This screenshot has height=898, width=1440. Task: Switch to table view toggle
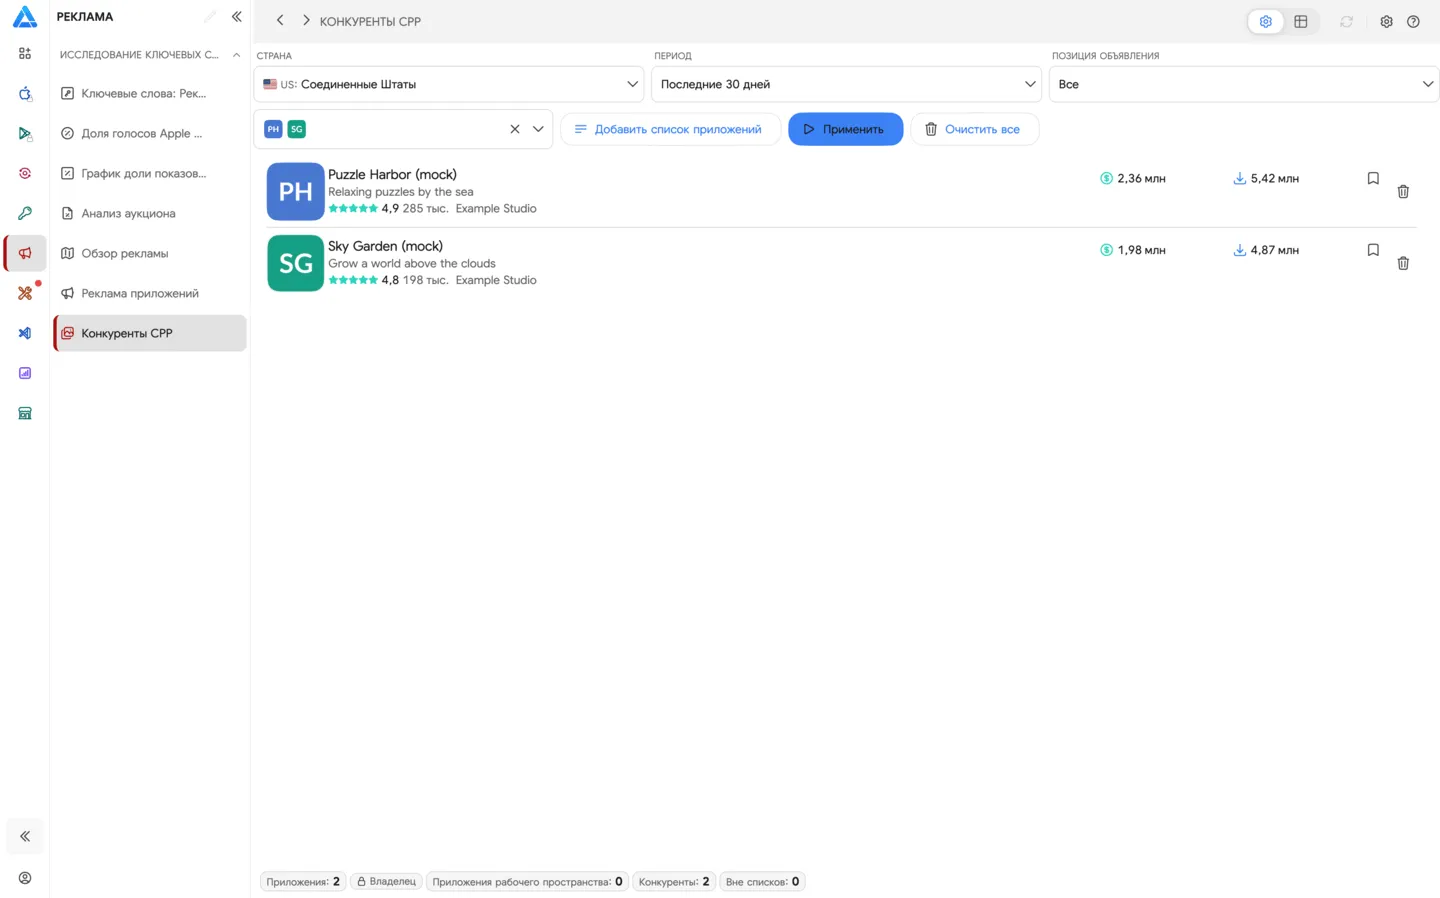click(x=1301, y=21)
